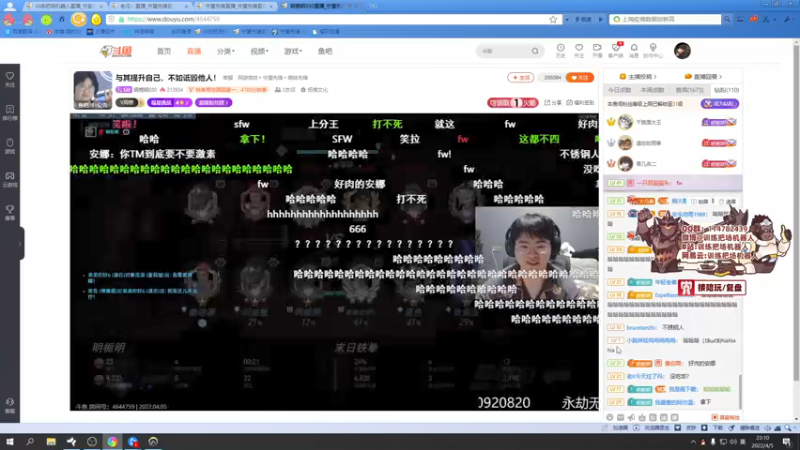Open the left sidebar trophy icon
The height and width of the screenshot is (450, 800).
pyautogui.click(x=10, y=212)
